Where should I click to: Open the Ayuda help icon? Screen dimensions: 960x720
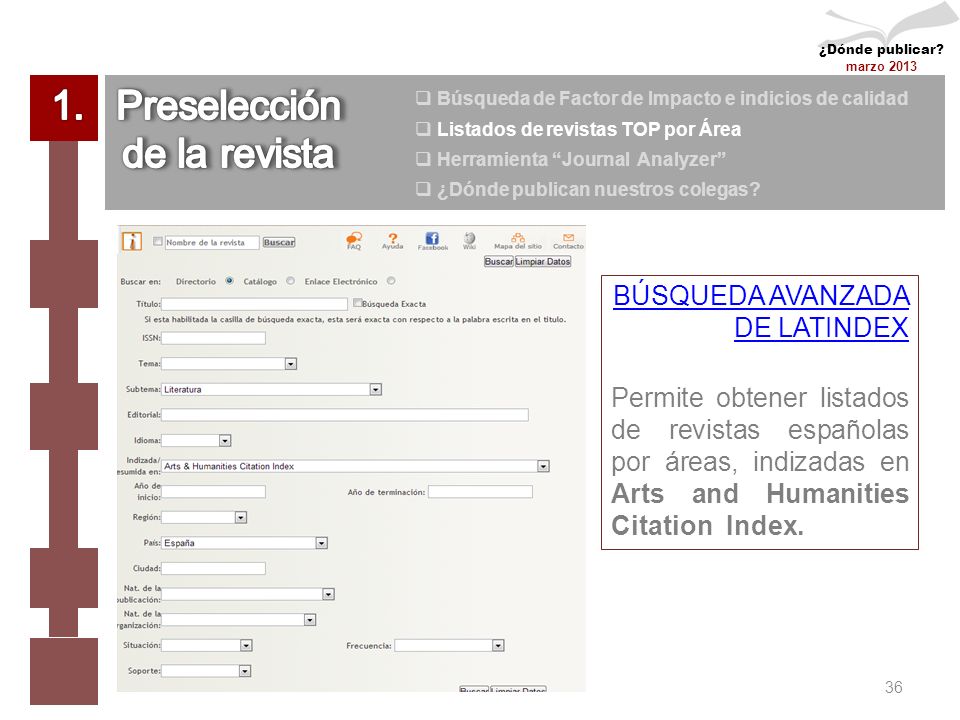click(x=392, y=241)
